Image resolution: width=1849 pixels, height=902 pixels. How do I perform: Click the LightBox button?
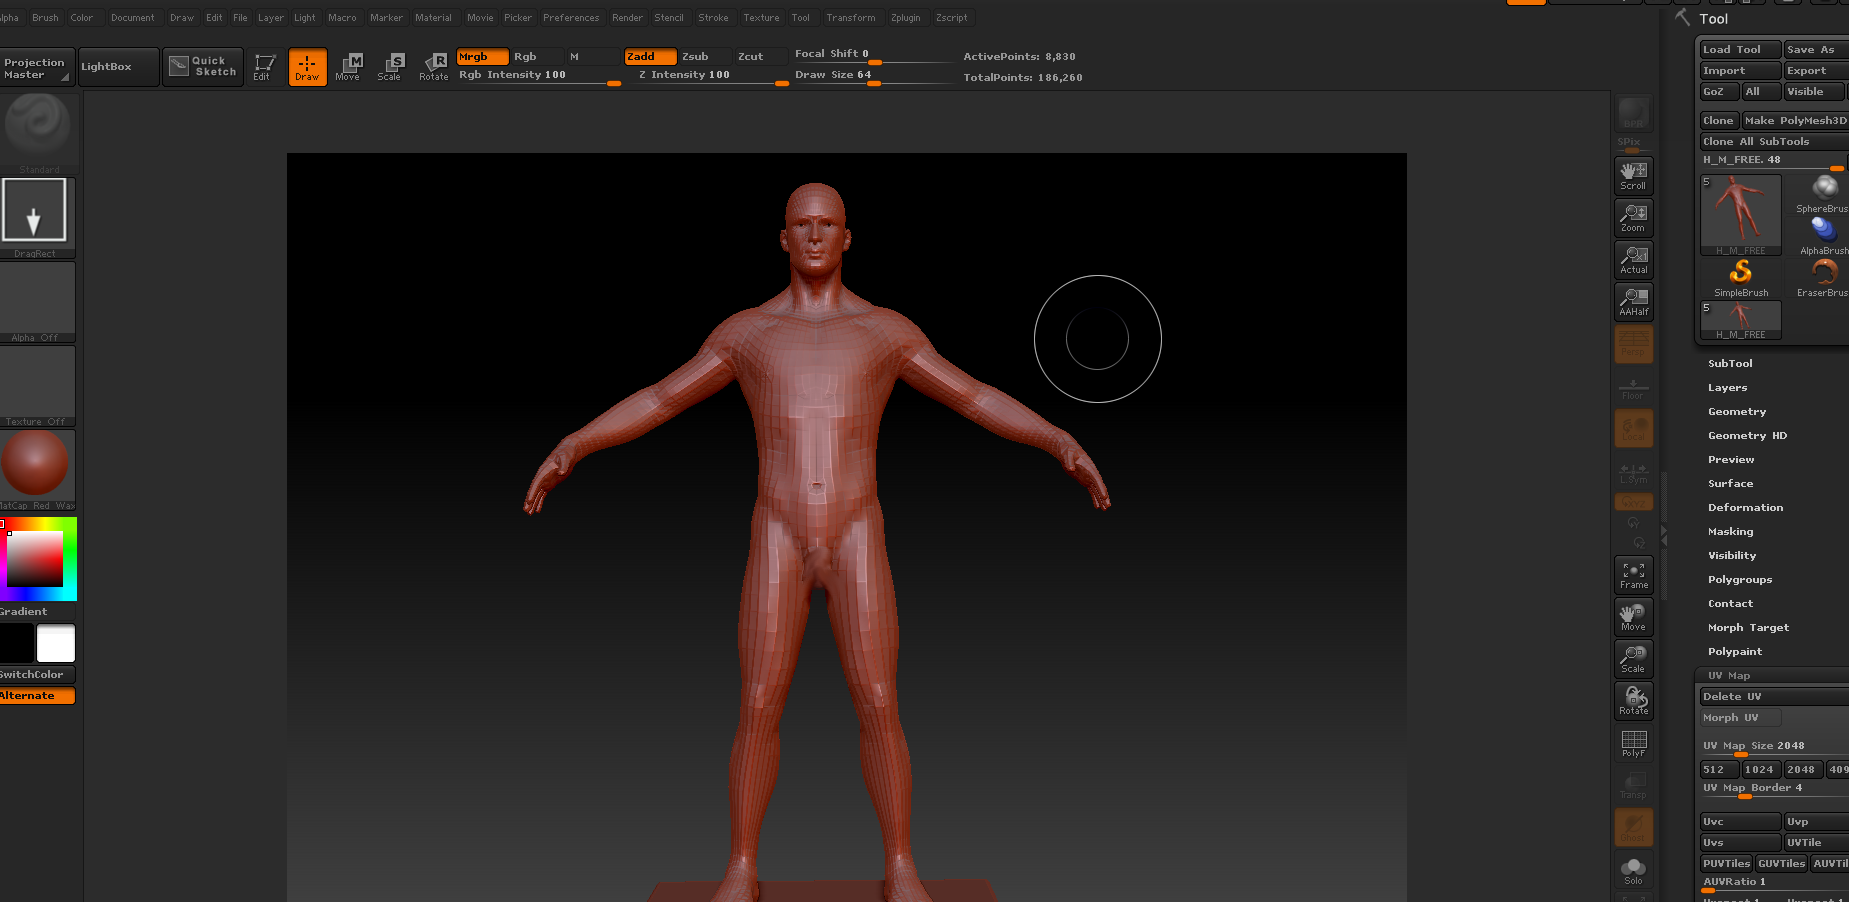(x=119, y=67)
